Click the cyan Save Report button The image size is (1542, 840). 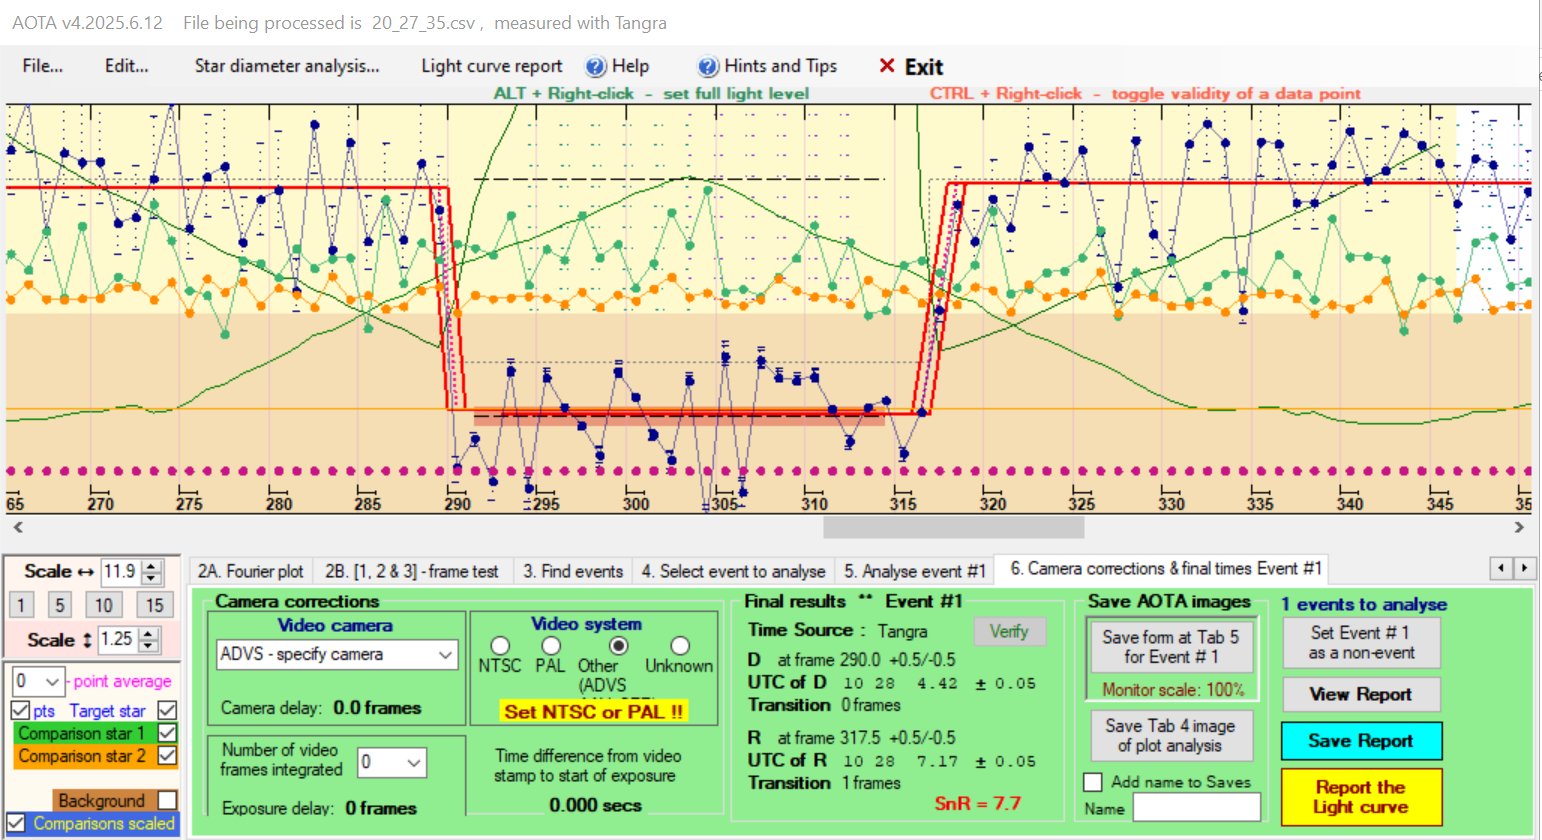pos(1360,741)
